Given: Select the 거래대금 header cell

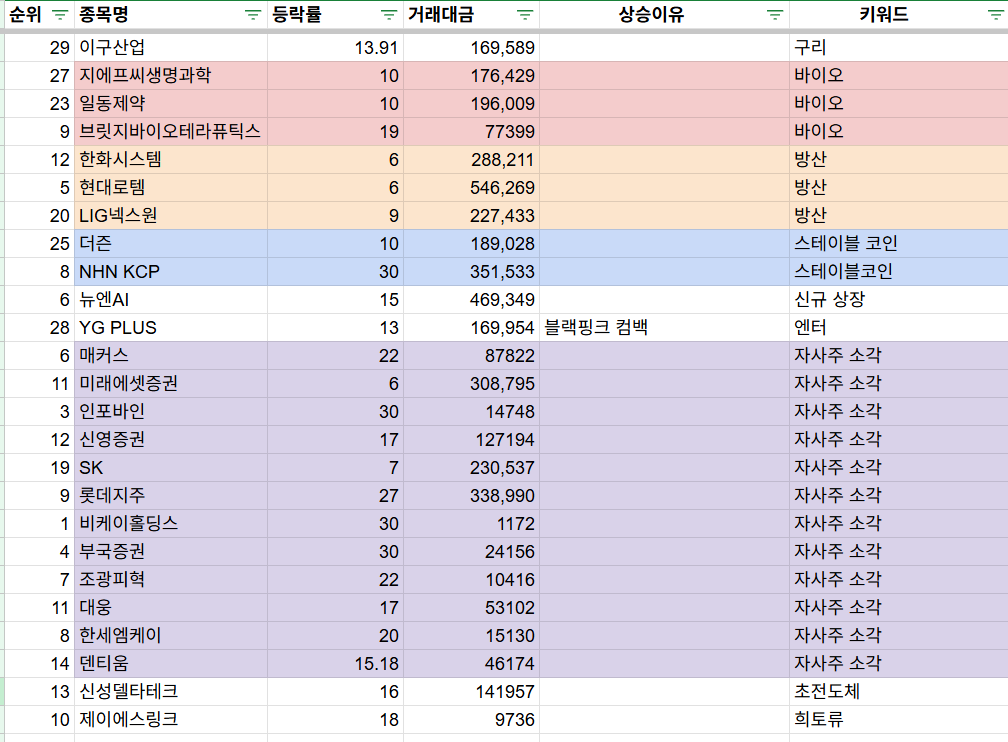Looking at the screenshot, I should [x=471, y=15].
